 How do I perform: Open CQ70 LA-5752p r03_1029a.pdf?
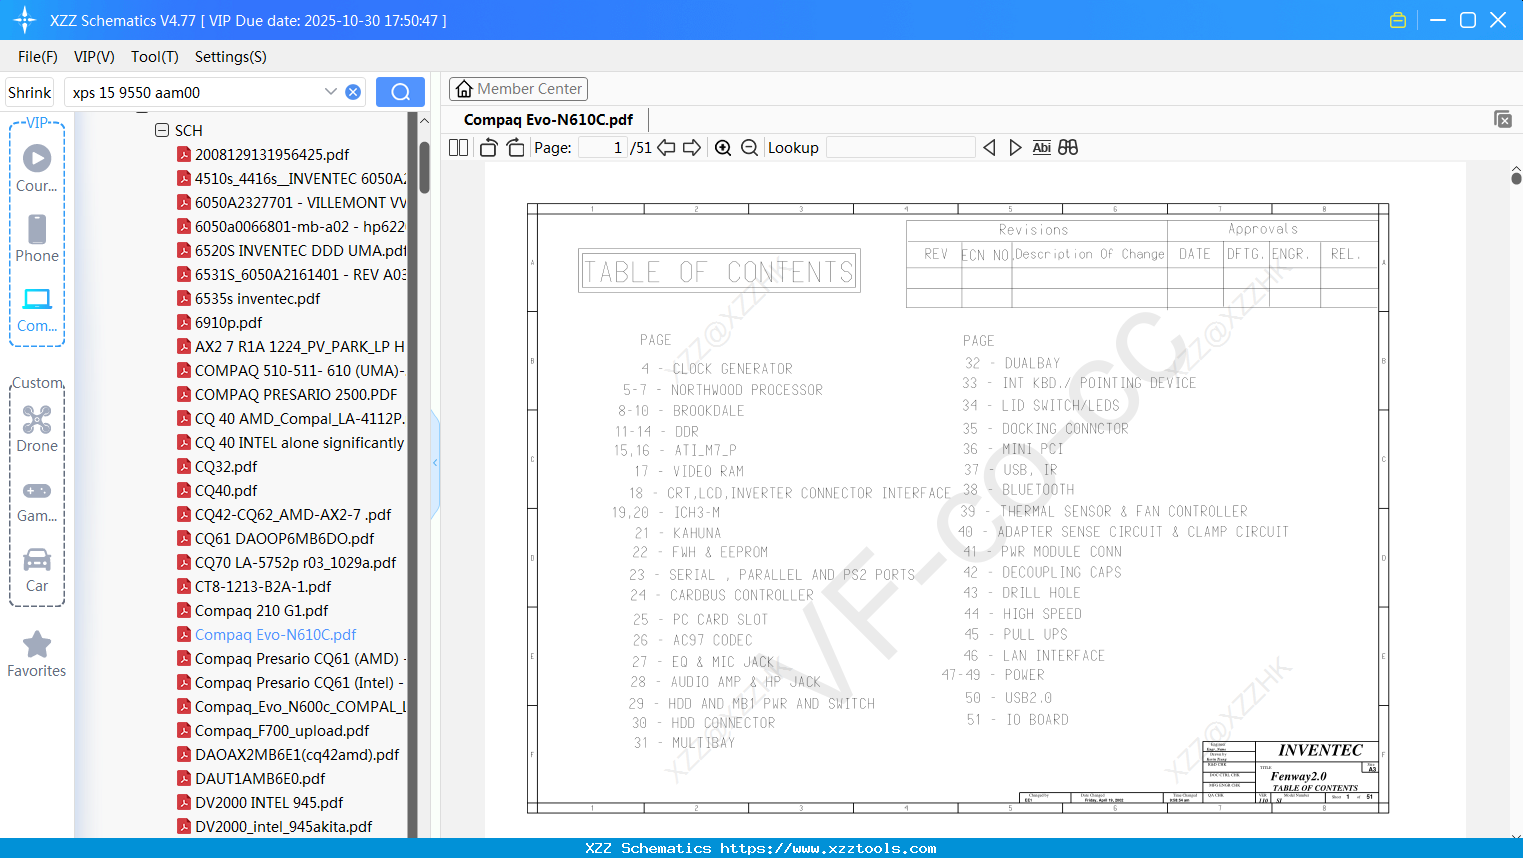click(296, 563)
